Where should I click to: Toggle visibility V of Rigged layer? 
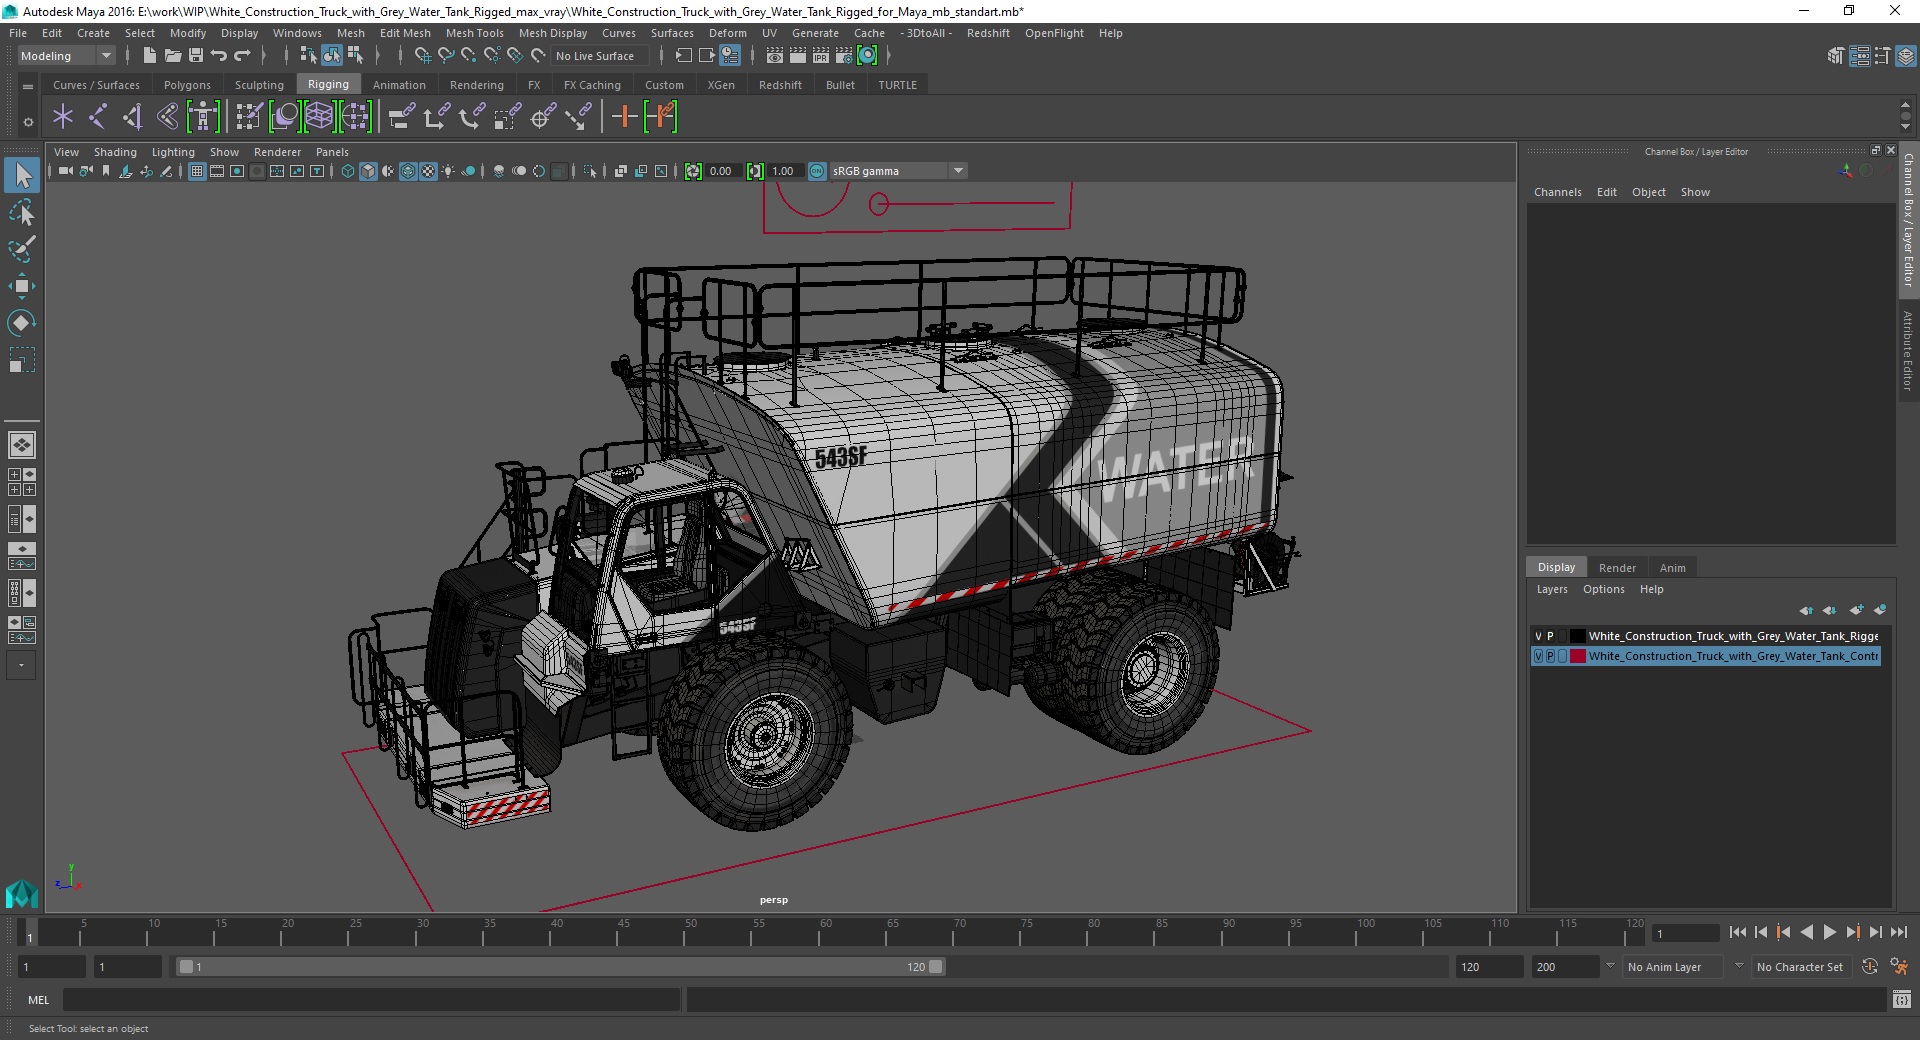1538,636
